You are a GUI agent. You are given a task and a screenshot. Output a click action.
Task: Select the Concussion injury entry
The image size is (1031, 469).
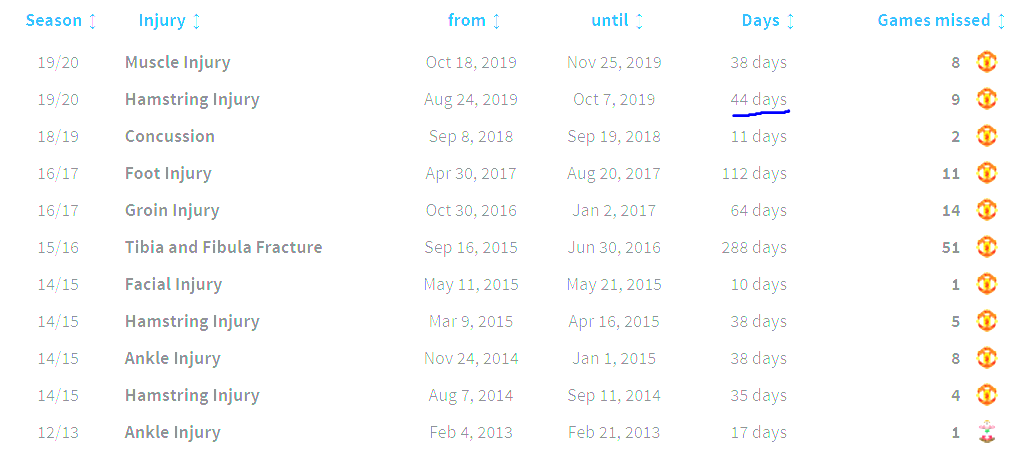click(x=169, y=136)
